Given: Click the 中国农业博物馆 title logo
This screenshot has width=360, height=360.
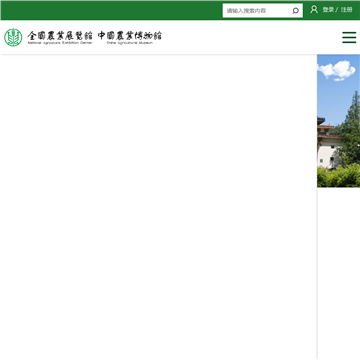Looking at the screenshot, I should 130,37.
